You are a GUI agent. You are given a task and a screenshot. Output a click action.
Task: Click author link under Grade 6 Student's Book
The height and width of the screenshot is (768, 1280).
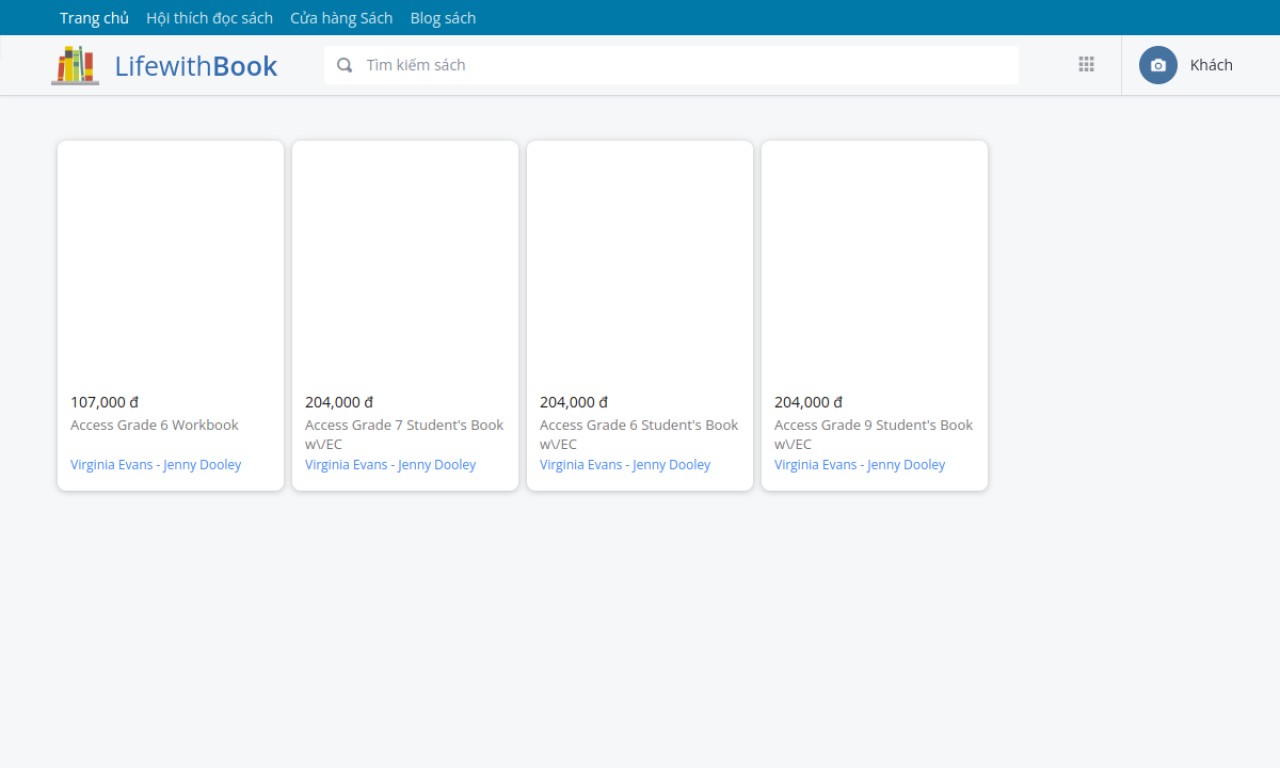pyautogui.click(x=625, y=465)
